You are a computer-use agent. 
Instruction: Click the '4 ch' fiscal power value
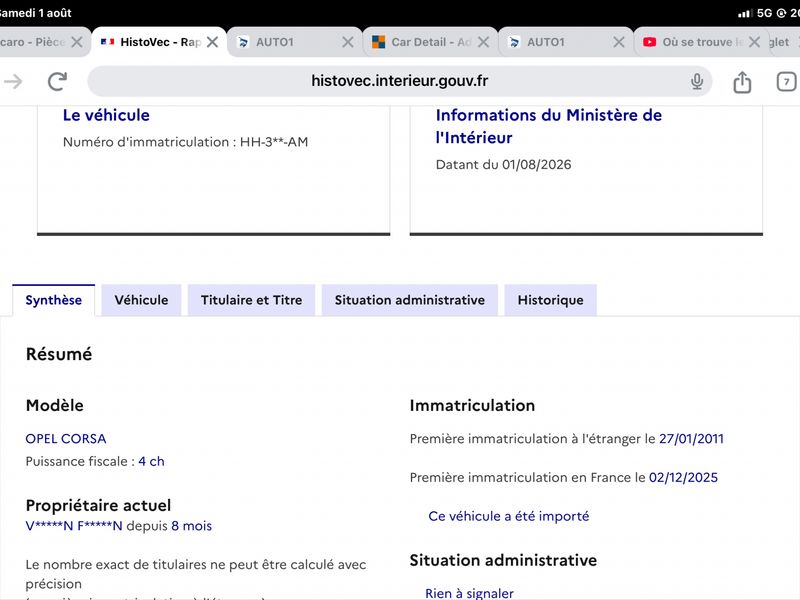pyautogui.click(x=152, y=461)
